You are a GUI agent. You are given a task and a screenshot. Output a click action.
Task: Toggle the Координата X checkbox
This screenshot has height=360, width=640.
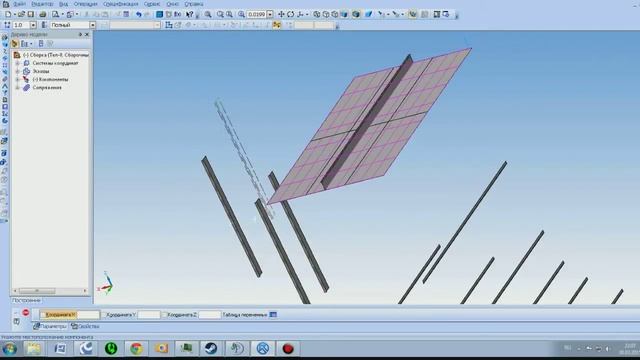[x=43, y=315]
